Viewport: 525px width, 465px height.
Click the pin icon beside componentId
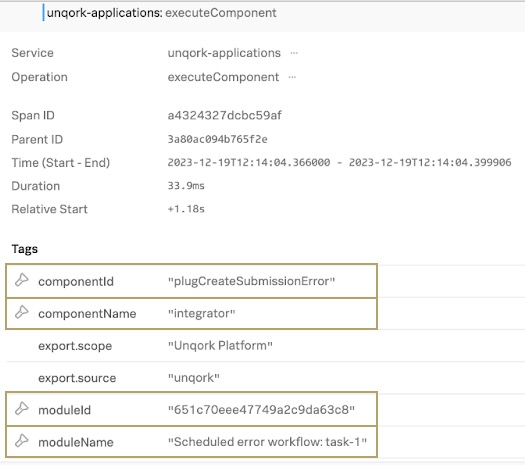tap(22, 280)
